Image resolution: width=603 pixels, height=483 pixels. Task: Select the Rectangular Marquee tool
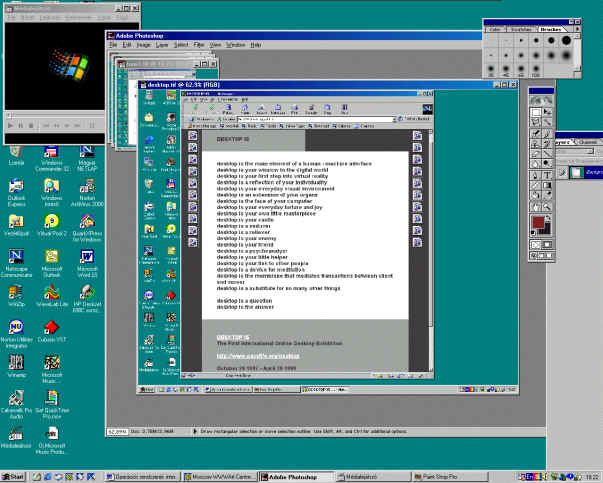click(x=536, y=112)
